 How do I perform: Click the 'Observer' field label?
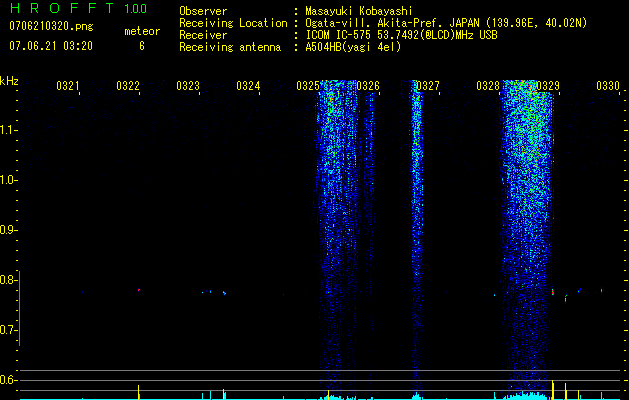pos(203,11)
